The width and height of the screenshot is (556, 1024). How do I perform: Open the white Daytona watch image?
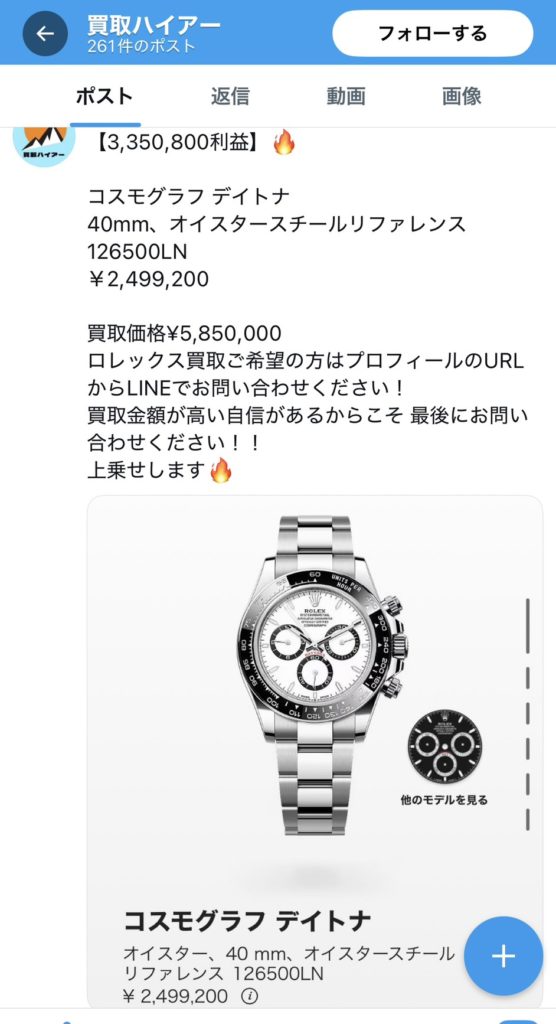click(322, 675)
